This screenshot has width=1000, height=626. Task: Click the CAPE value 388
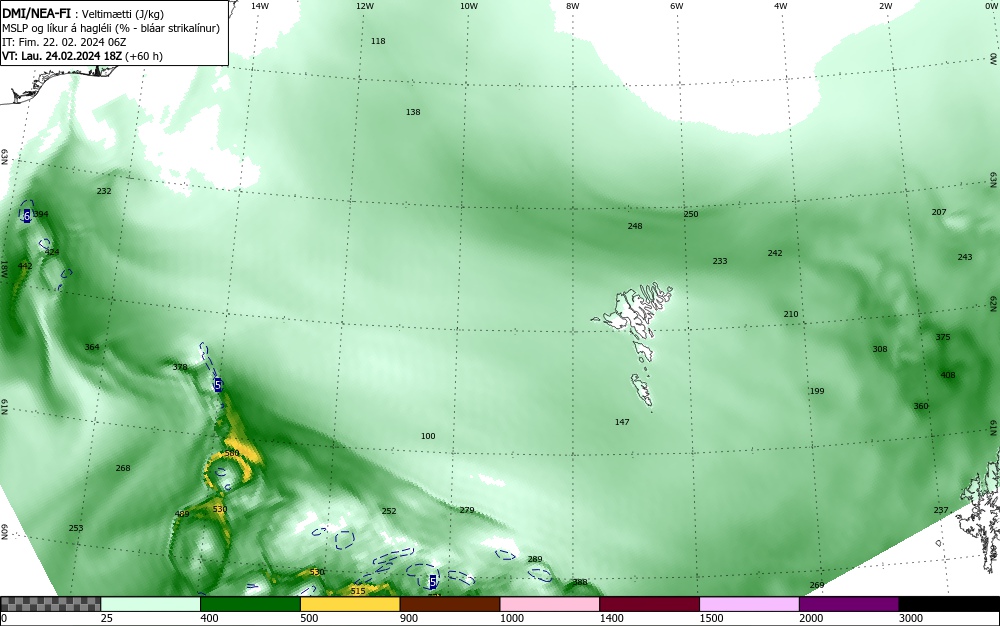[580, 582]
